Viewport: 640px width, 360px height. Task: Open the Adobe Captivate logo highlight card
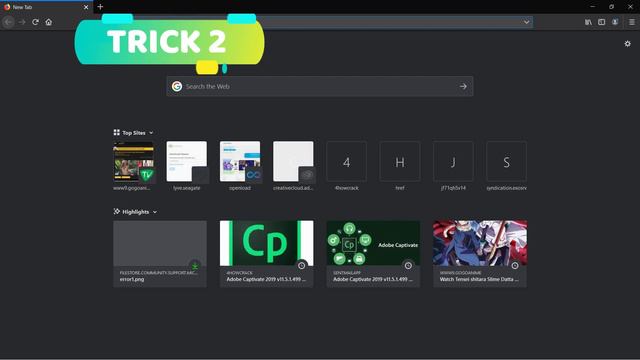(x=373, y=254)
